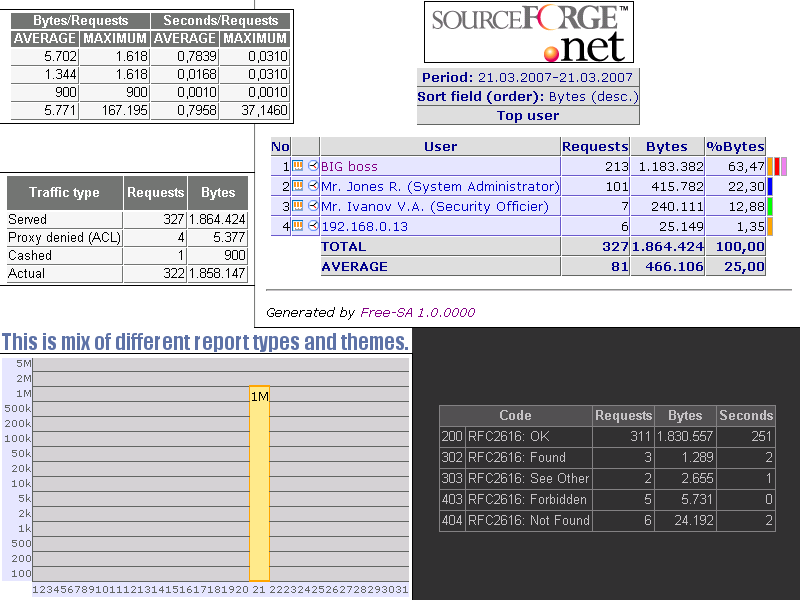Open the 192.168.0.13 user link
The width and height of the screenshot is (800, 600).
pyautogui.click(x=364, y=227)
